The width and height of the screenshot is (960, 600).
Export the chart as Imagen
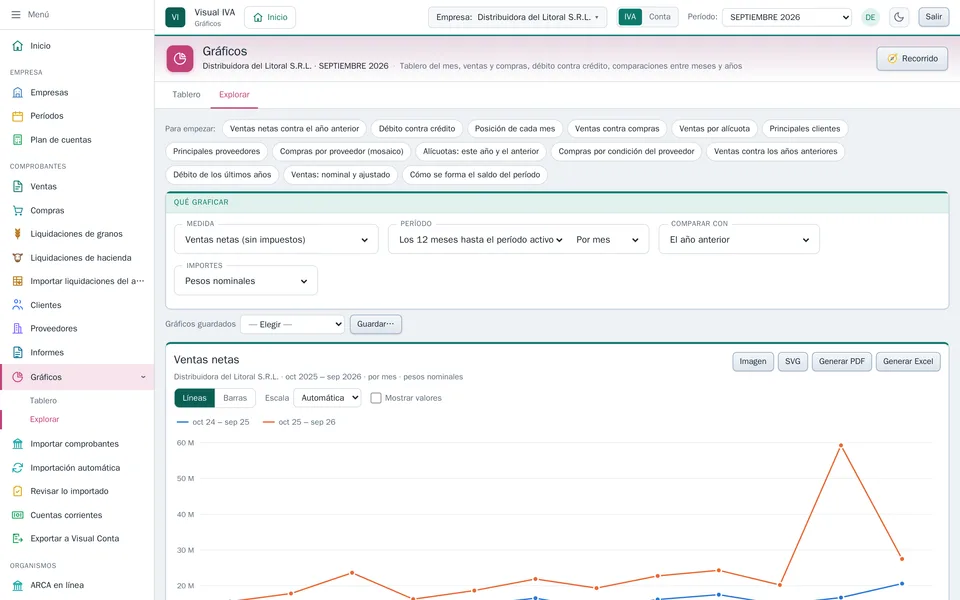752,362
